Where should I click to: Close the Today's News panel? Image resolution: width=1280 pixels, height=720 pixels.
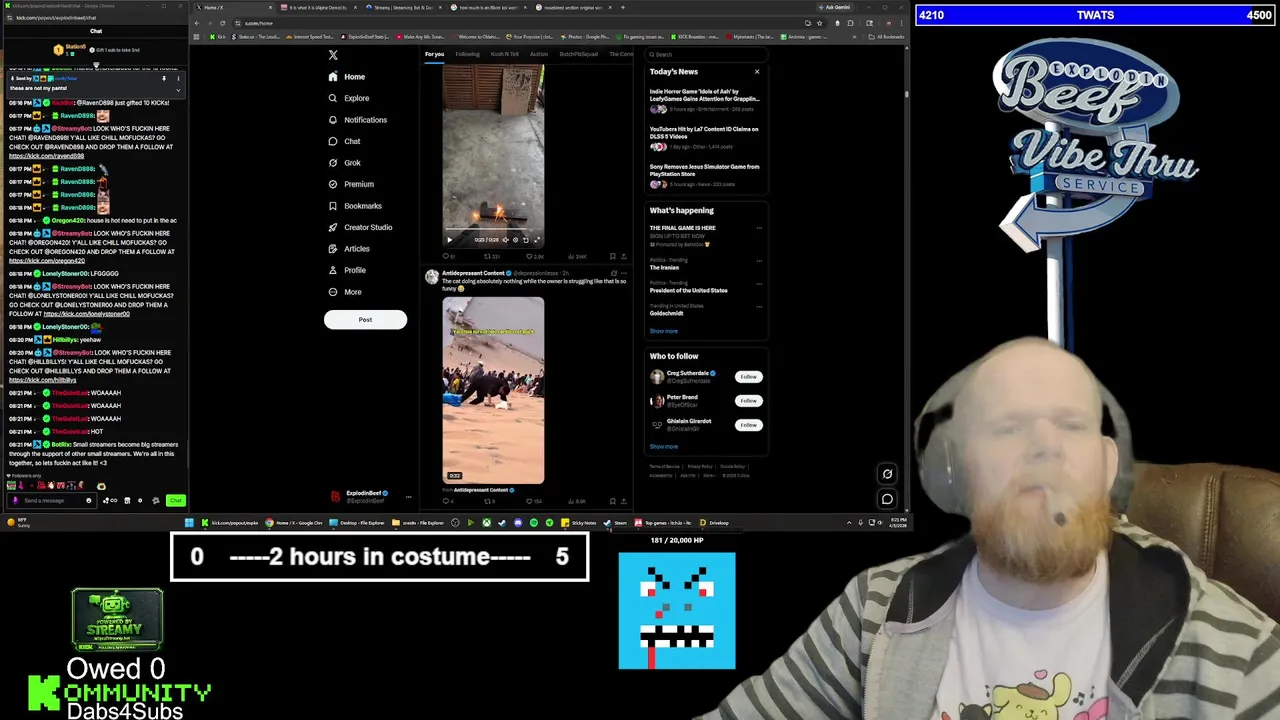click(x=757, y=71)
